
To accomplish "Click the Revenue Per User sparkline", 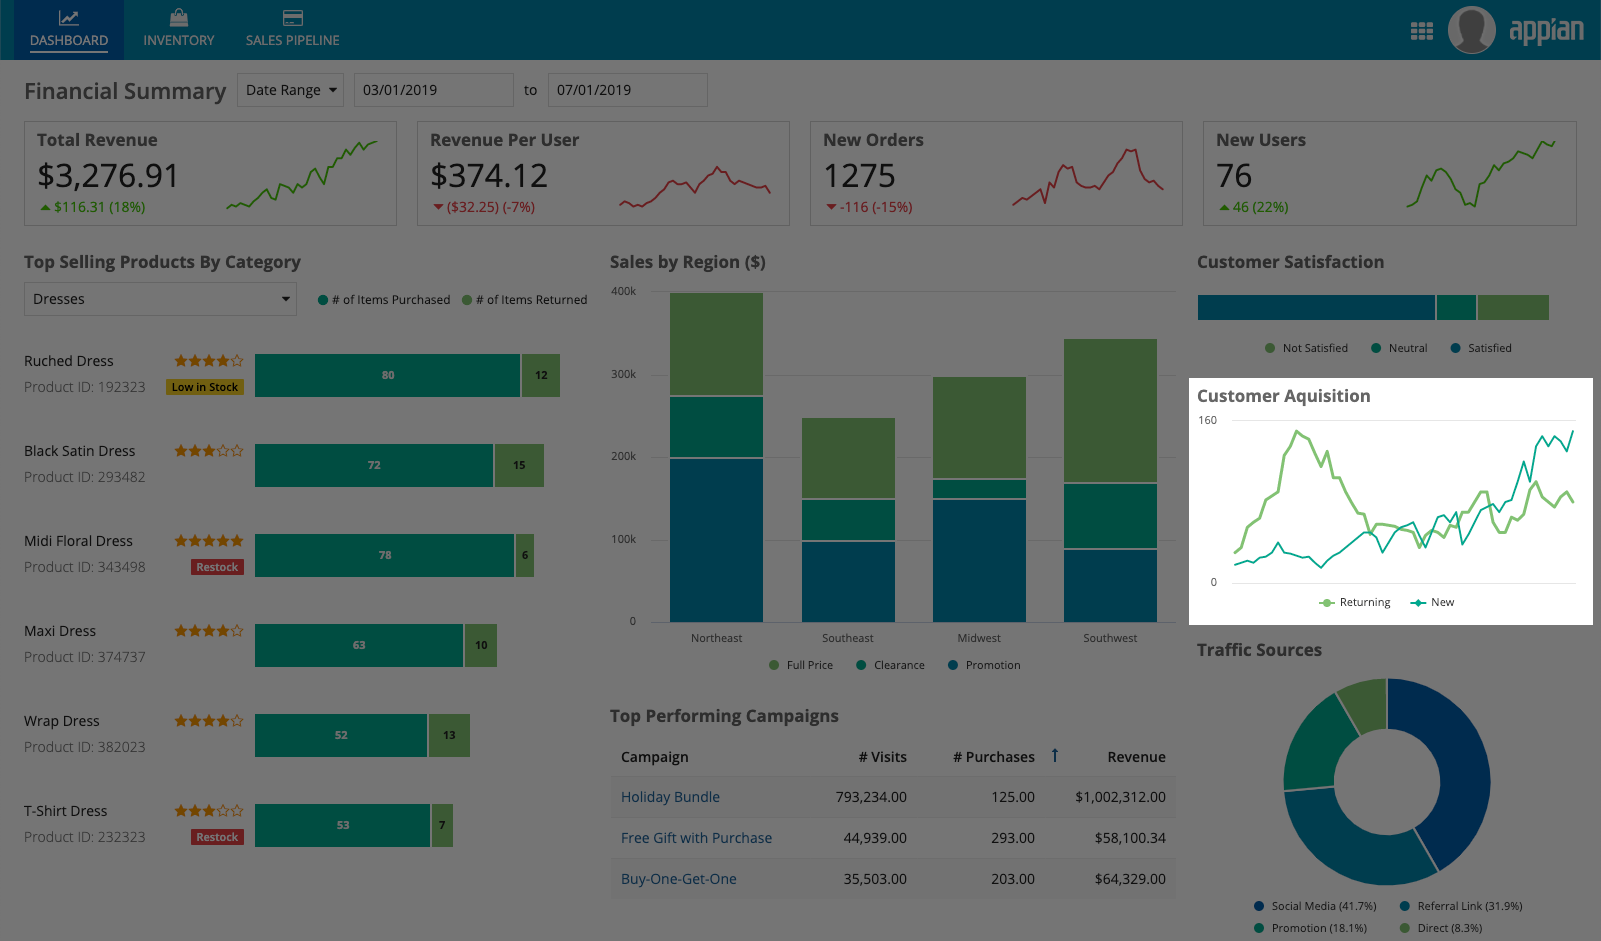I will click(695, 187).
